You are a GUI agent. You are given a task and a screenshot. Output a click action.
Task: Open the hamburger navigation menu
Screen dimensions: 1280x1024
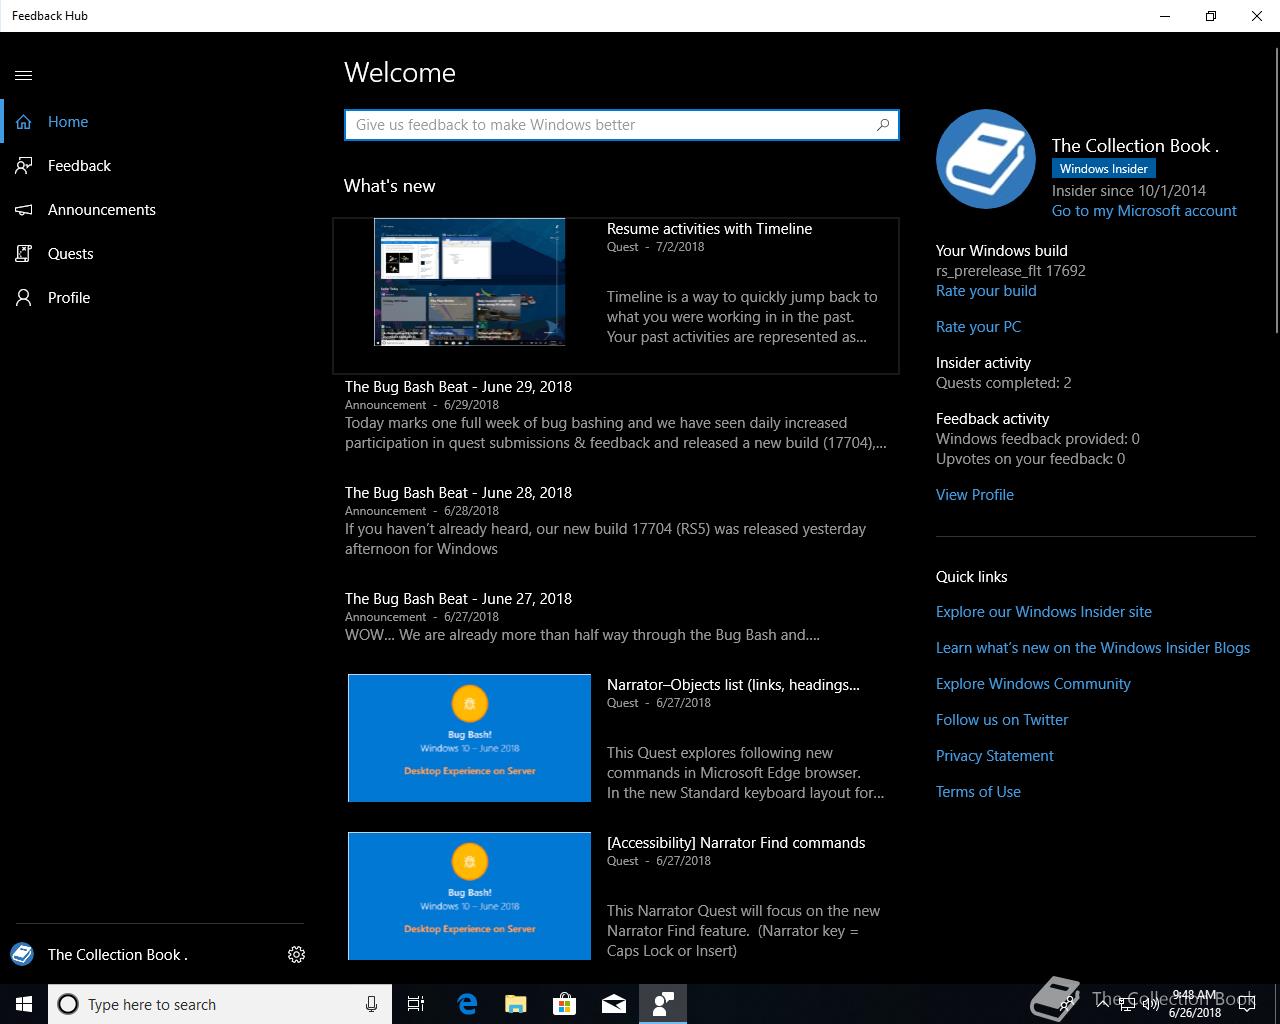(x=24, y=75)
